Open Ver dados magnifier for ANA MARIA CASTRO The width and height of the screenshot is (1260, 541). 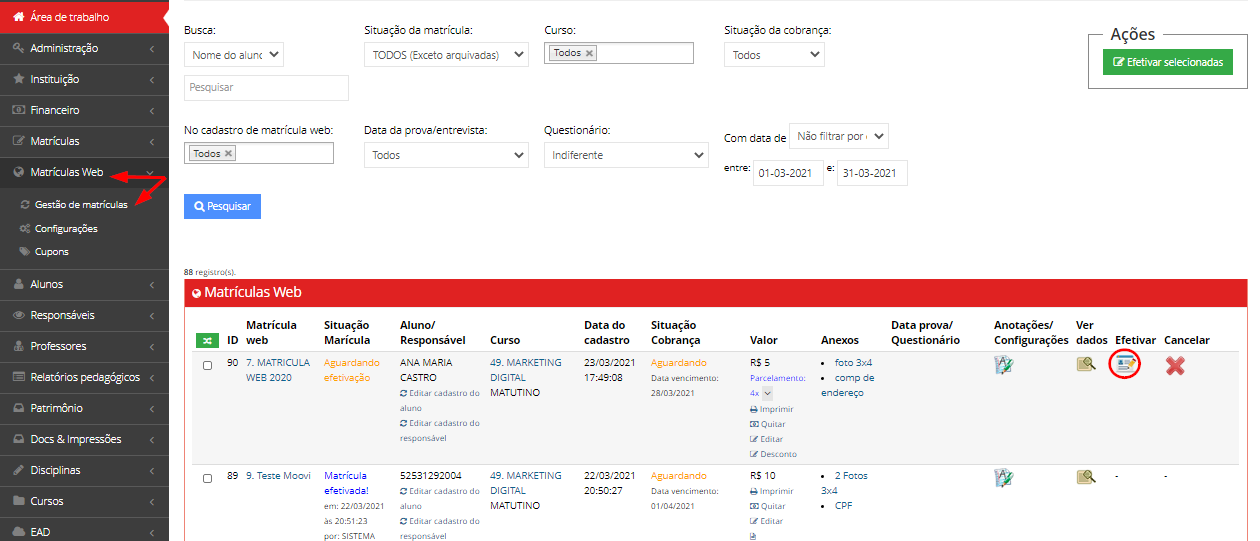click(1086, 364)
